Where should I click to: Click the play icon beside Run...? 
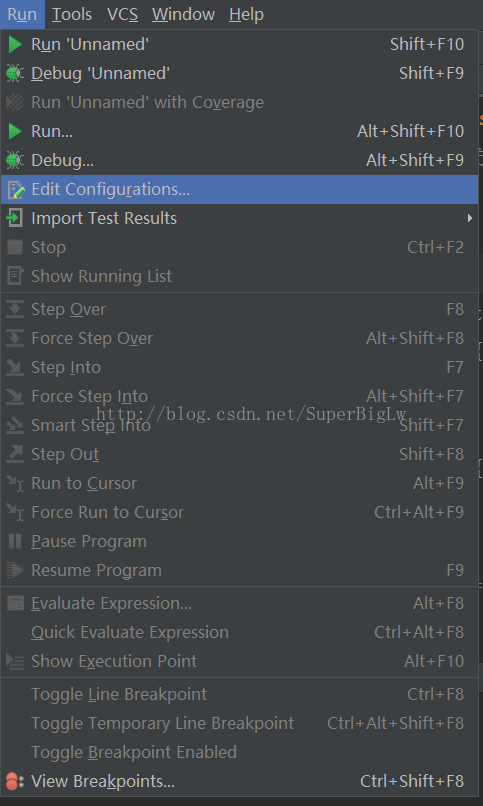[15, 132]
